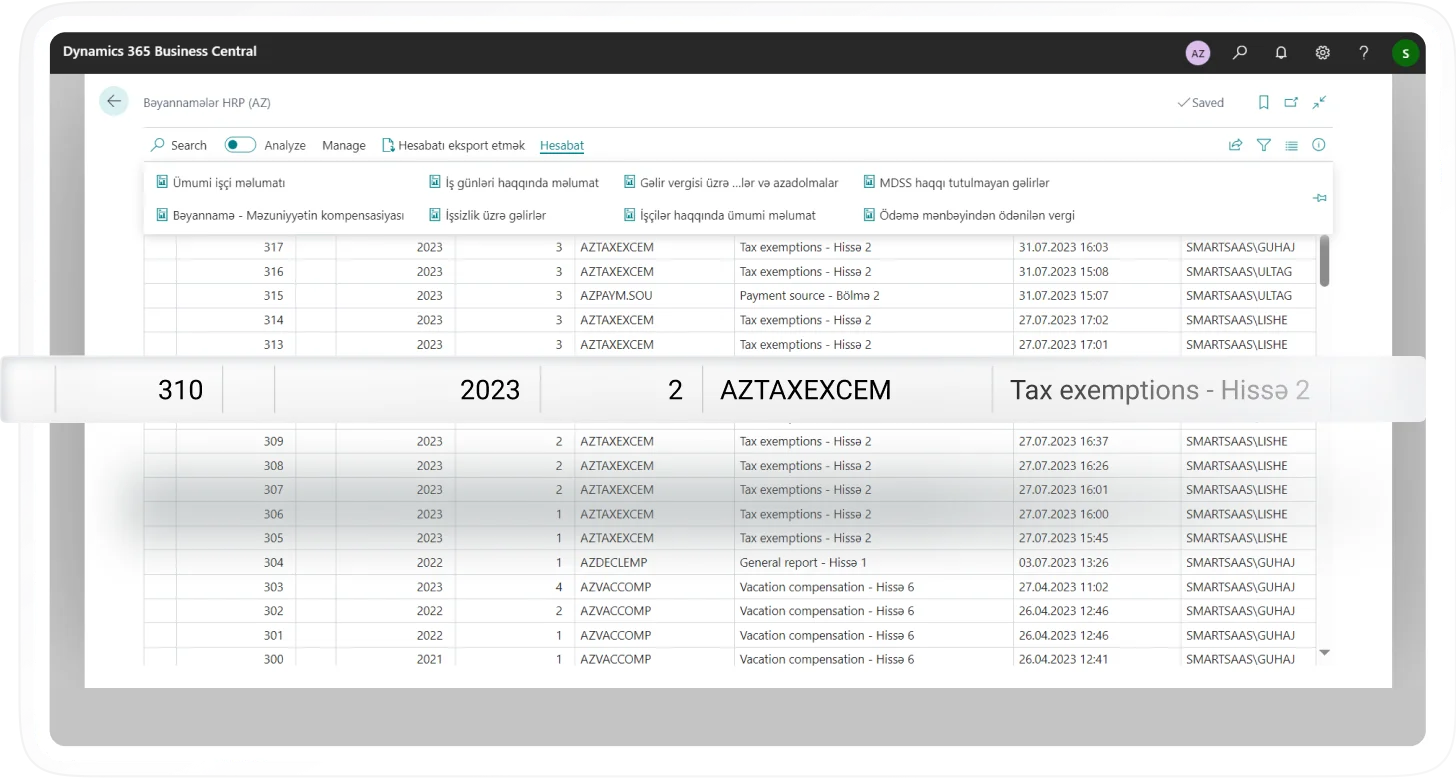The width and height of the screenshot is (1456, 780).
Task: Open notifications bell icon
Action: coord(1281,53)
